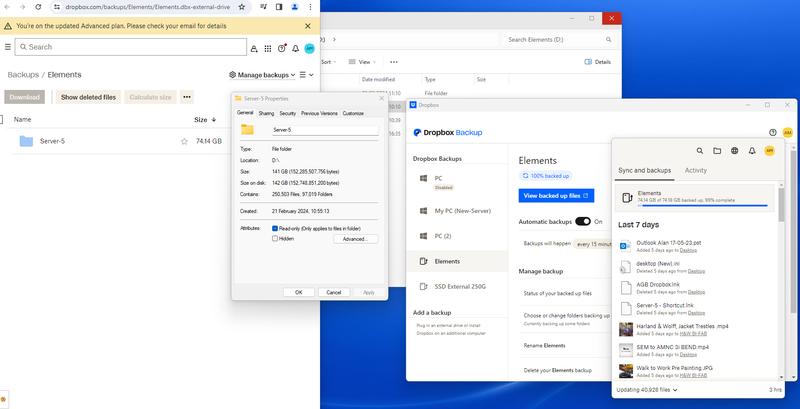Open search in the Dropbox tray popup
This screenshot has width=800, height=409.
(699, 151)
